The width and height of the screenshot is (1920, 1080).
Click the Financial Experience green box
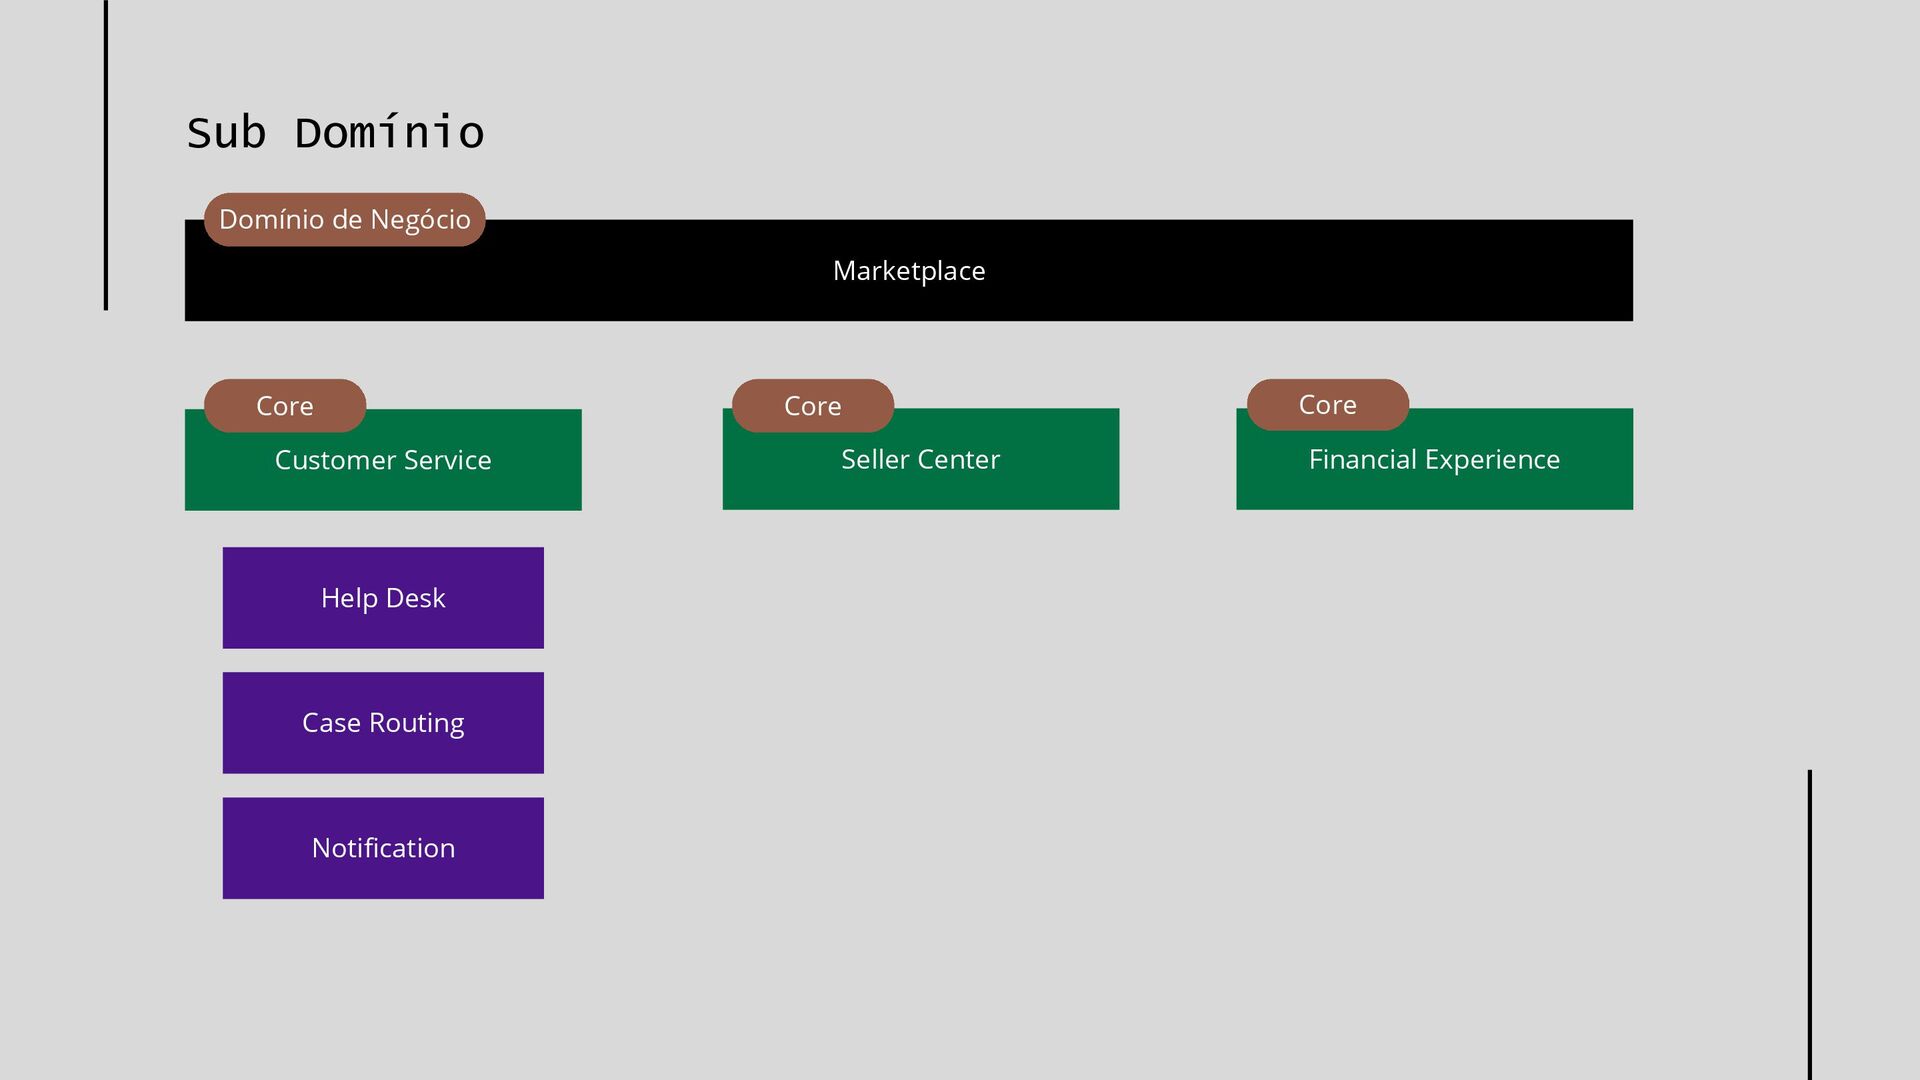tap(1434, 459)
